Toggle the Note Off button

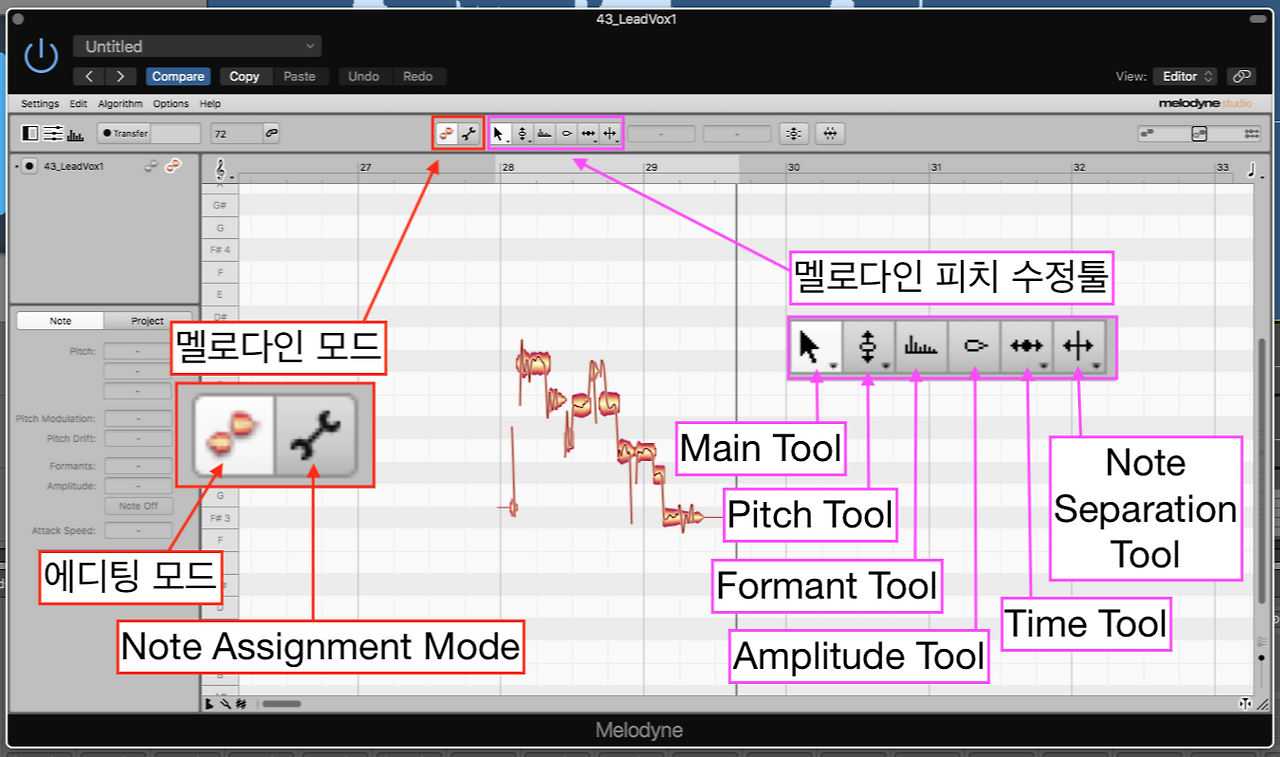click(x=138, y=506)
